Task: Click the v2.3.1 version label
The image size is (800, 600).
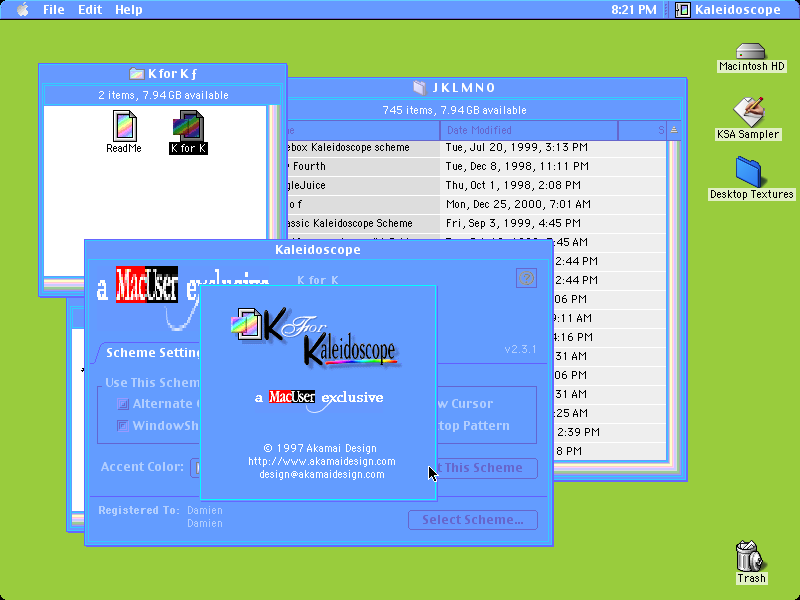Action: coord(520,349)
